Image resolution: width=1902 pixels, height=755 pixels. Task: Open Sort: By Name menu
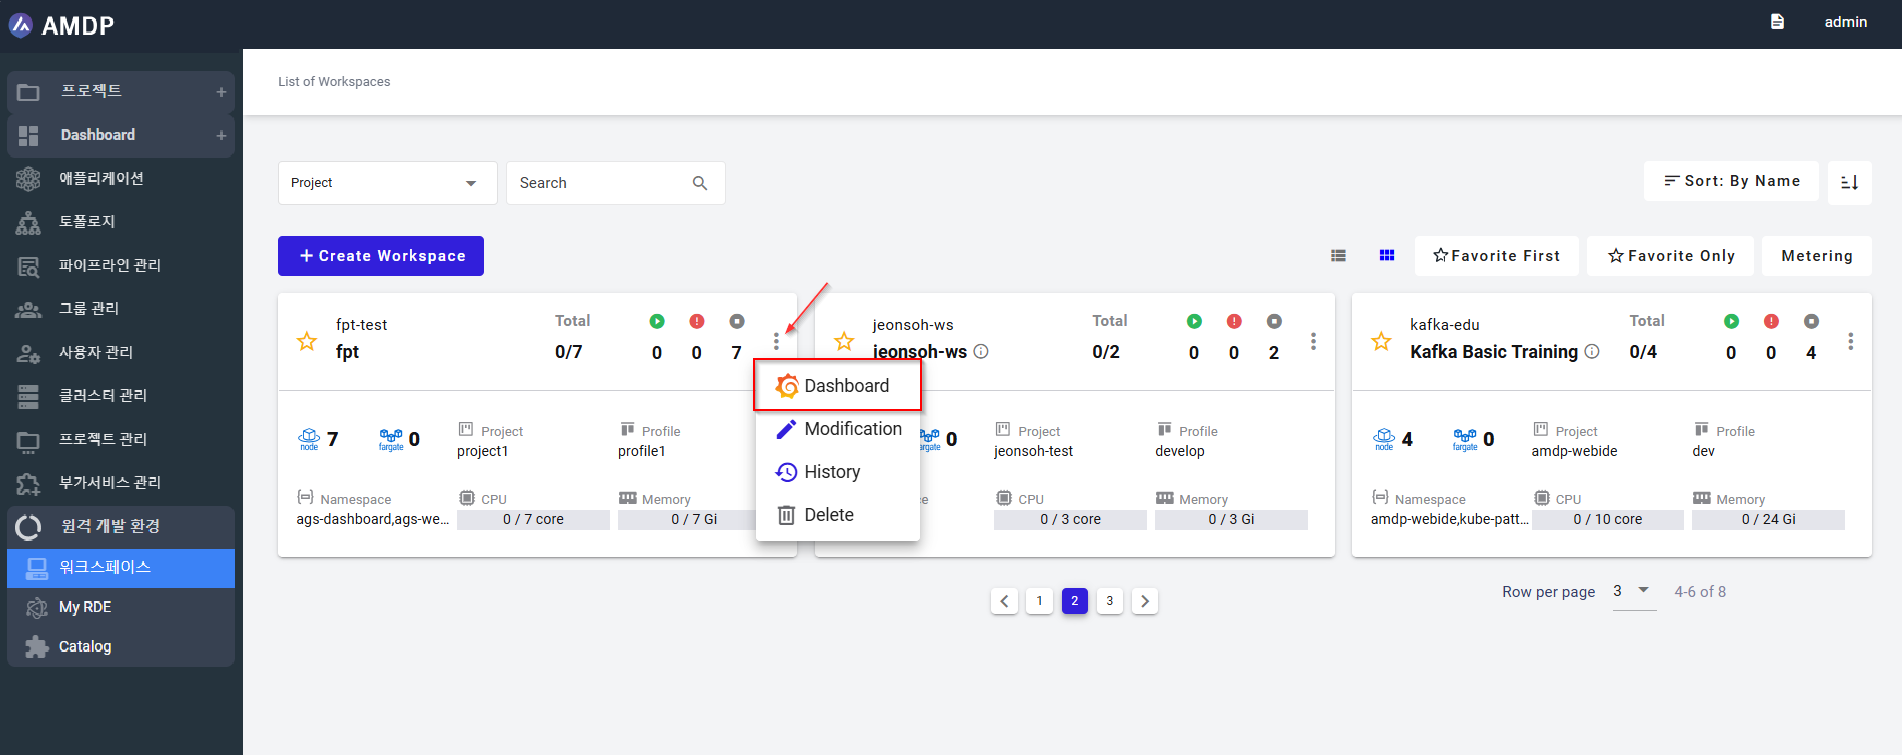pos(1731,181)
